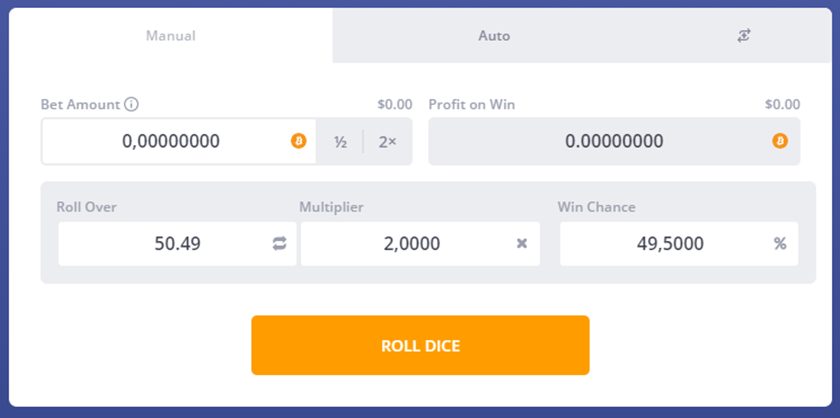Image resolution: width=840 pixels, height=418 pixels.
Task: Switch to the Auto tab
Action: [x=494, y=36]
